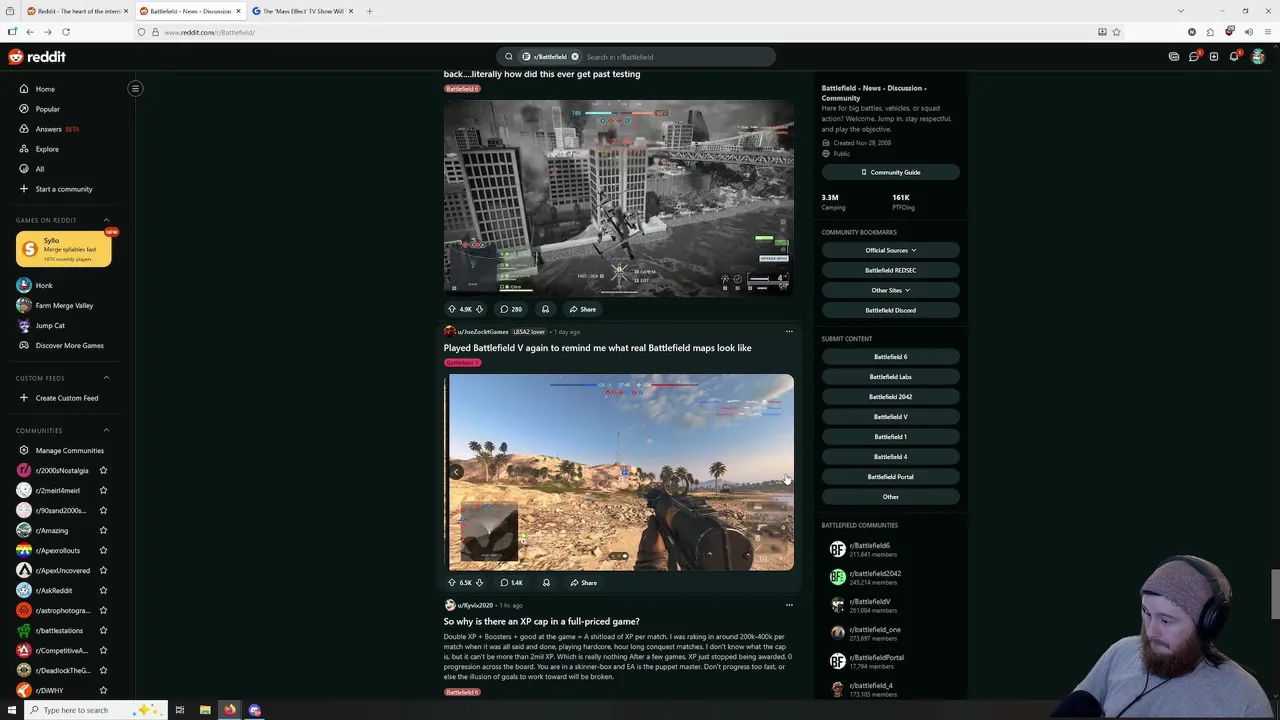Collapse the Games on Reddit section

click(x=106, y=220)
